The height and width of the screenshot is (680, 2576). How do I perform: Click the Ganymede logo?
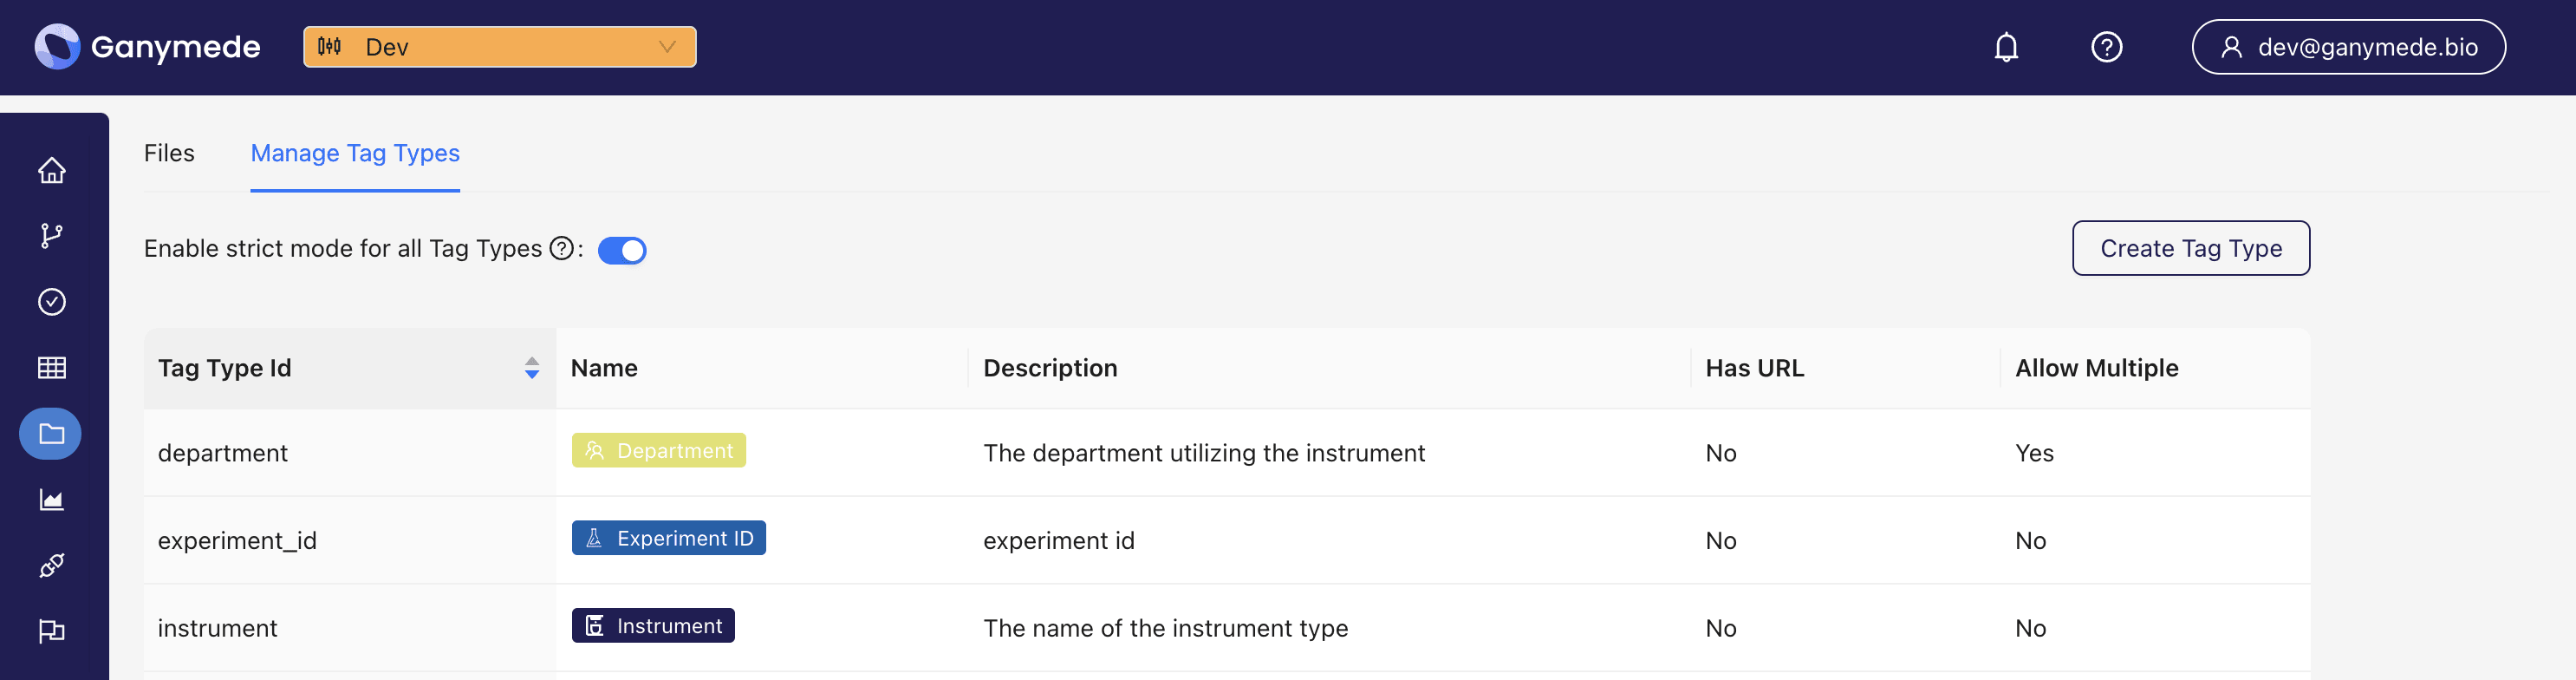147,47
